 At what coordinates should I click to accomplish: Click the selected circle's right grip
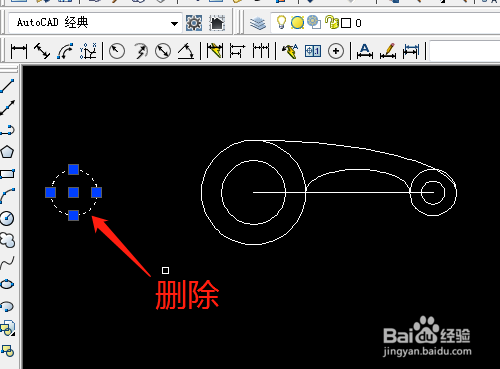[x=96, y=192]
